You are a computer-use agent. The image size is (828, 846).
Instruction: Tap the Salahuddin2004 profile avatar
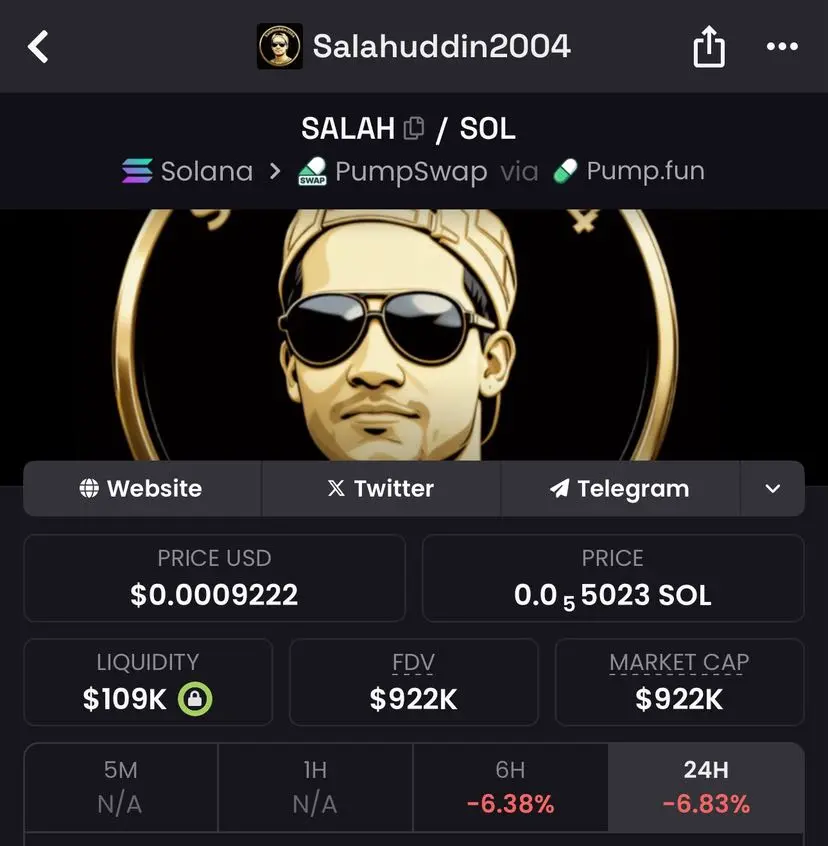tap(279, 46)
